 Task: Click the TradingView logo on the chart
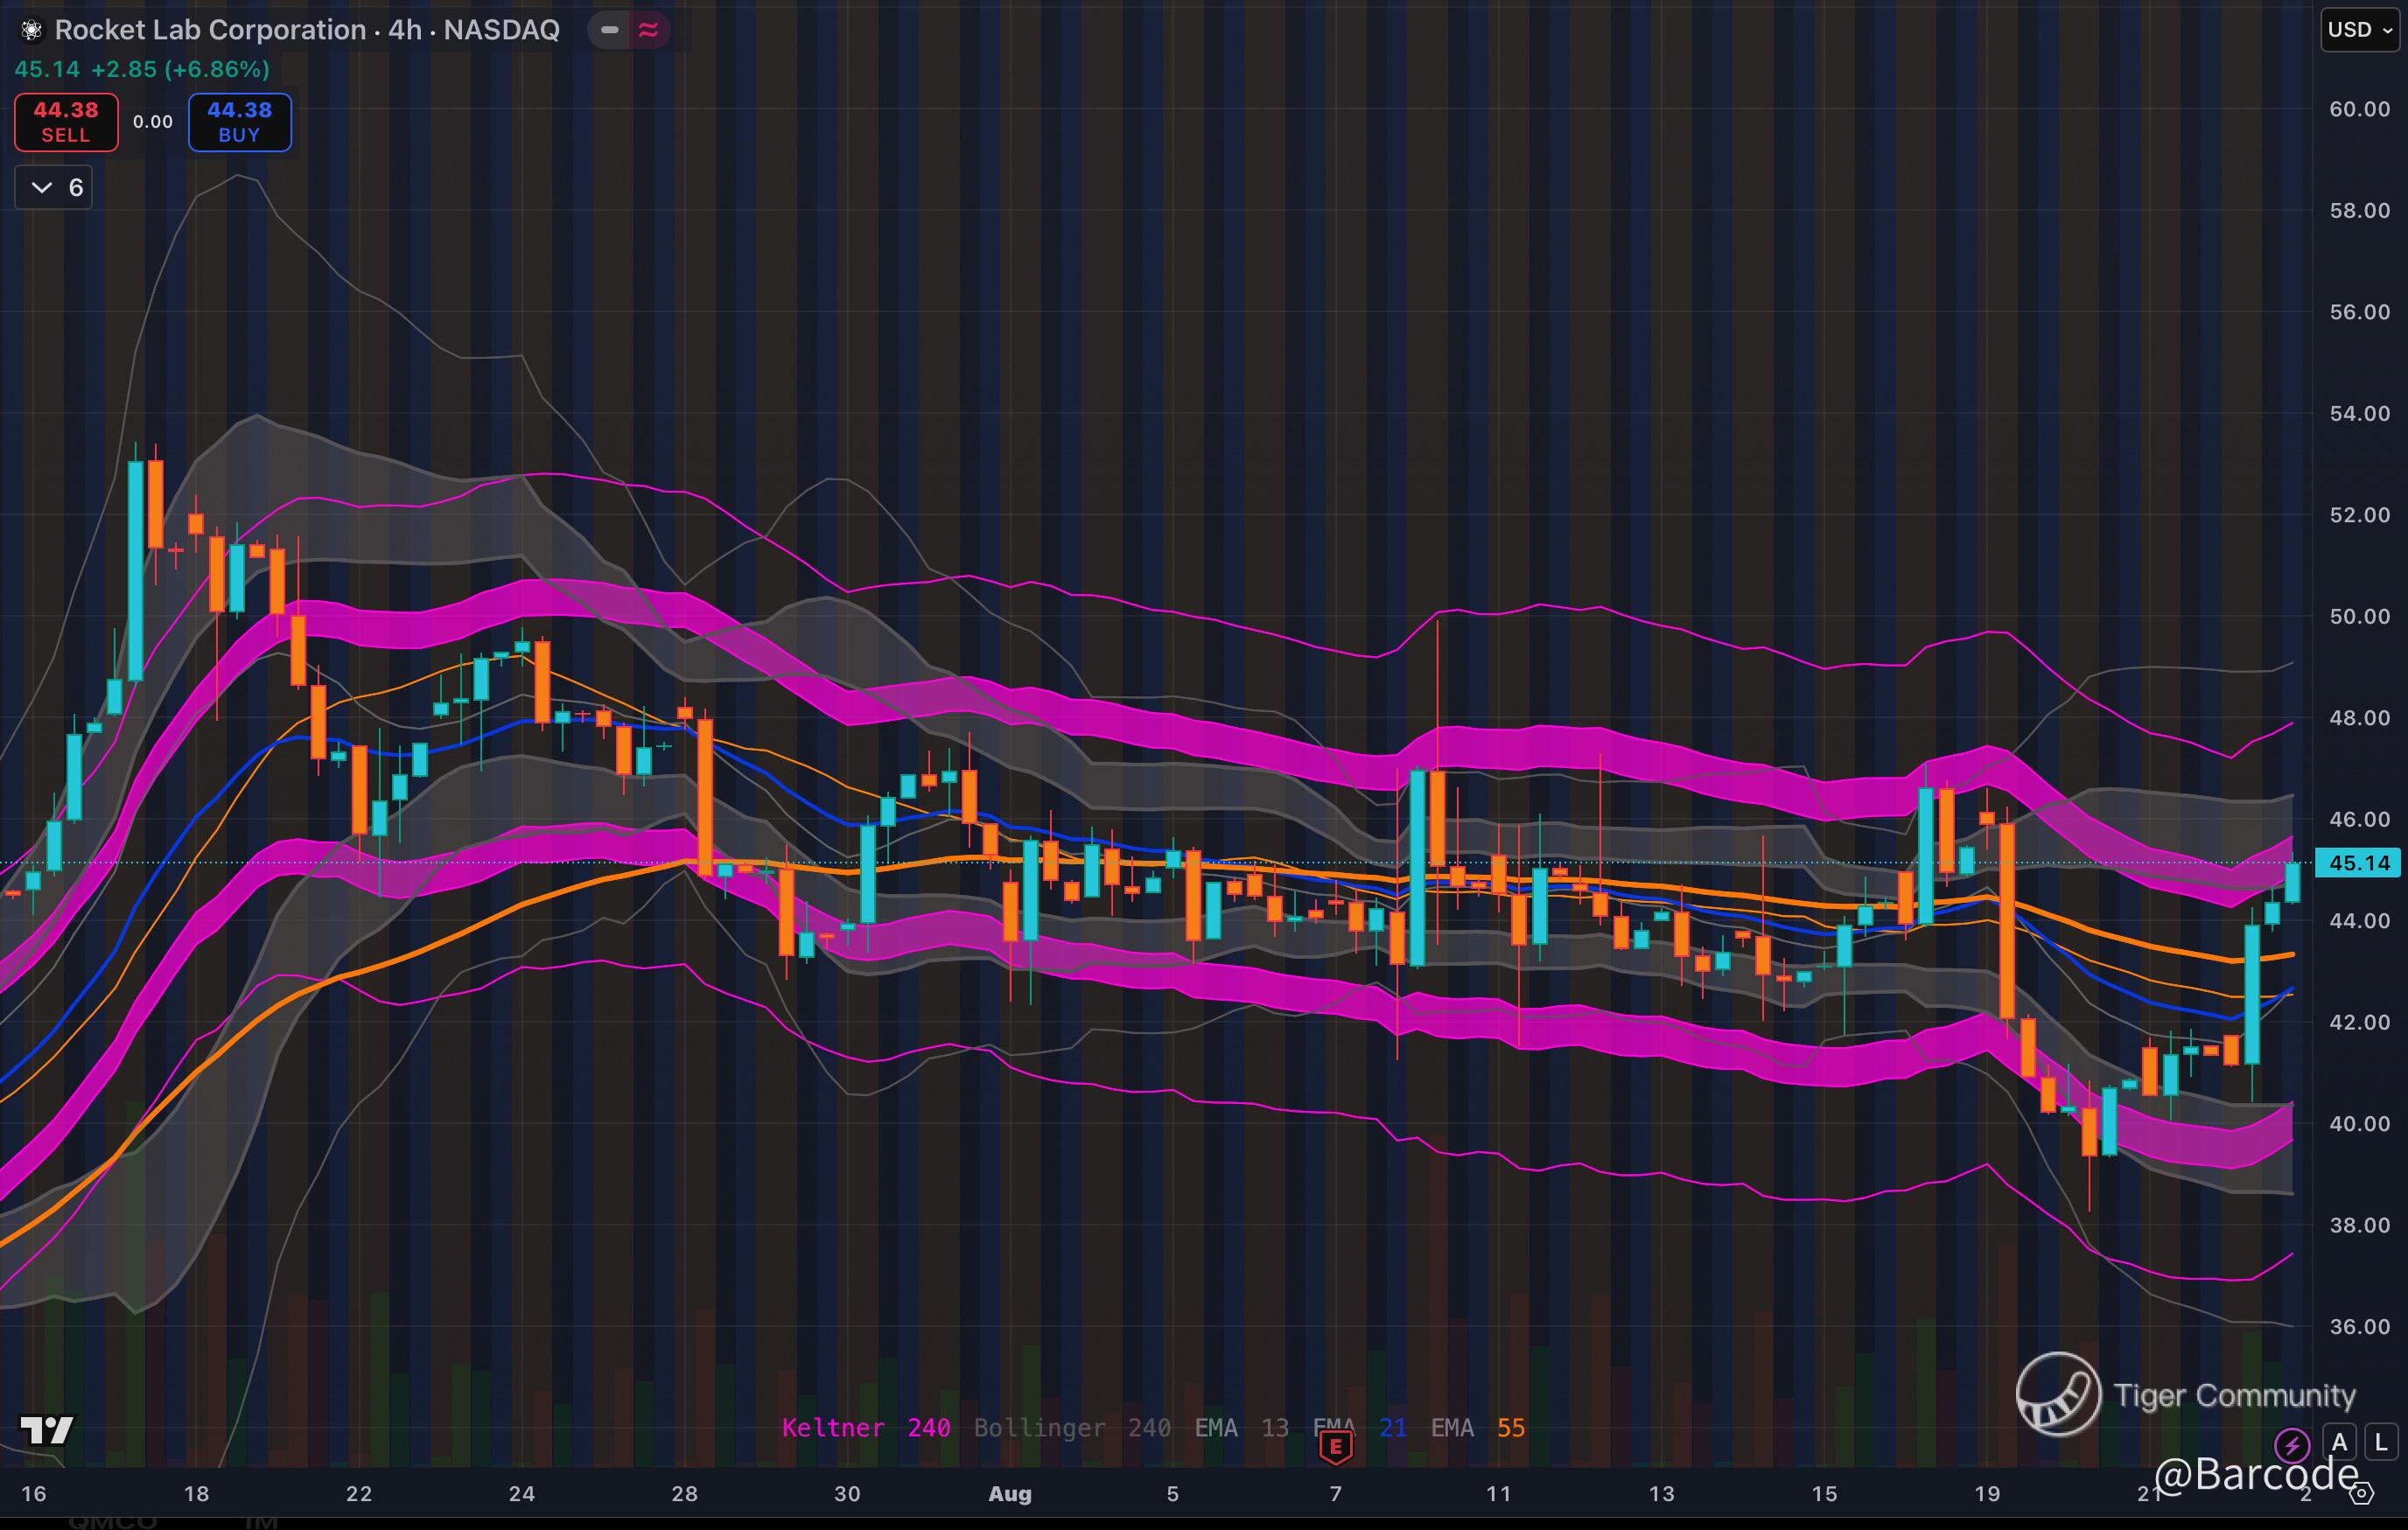click(47, 1430)
